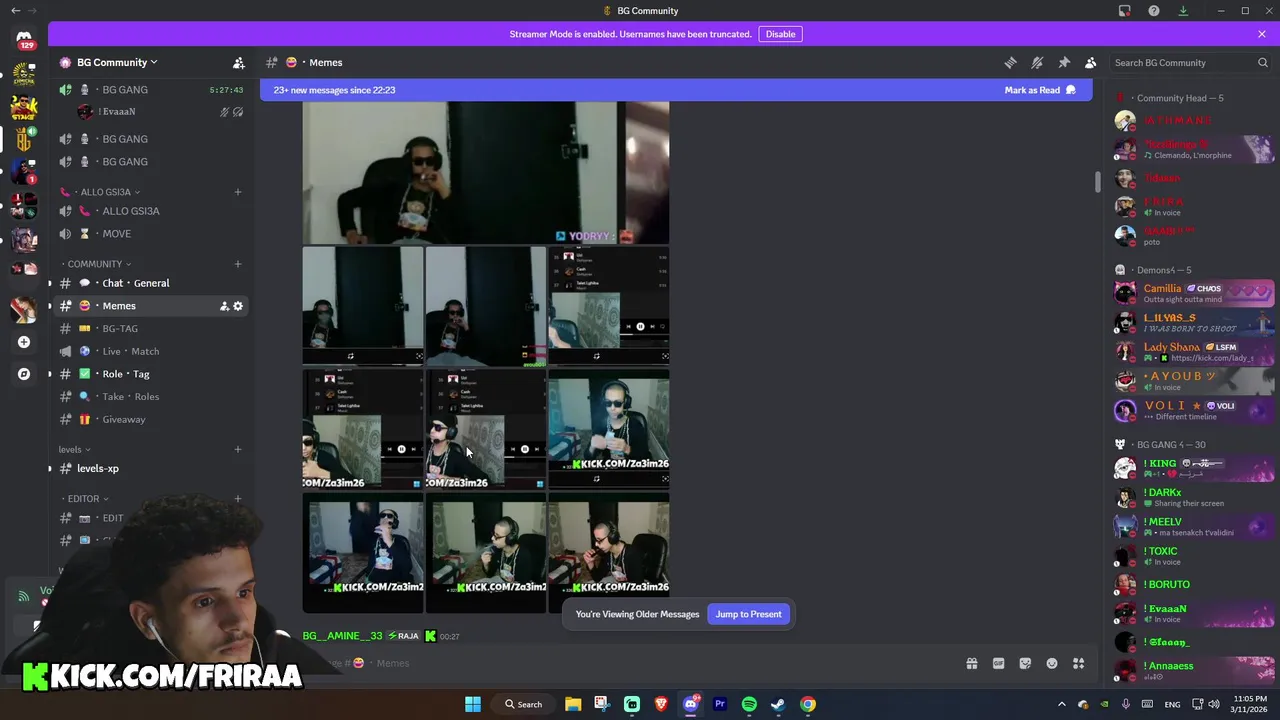Screen dimensions: 1280x720
Task: Add a channel to levels category
Action: pos(238,450)
